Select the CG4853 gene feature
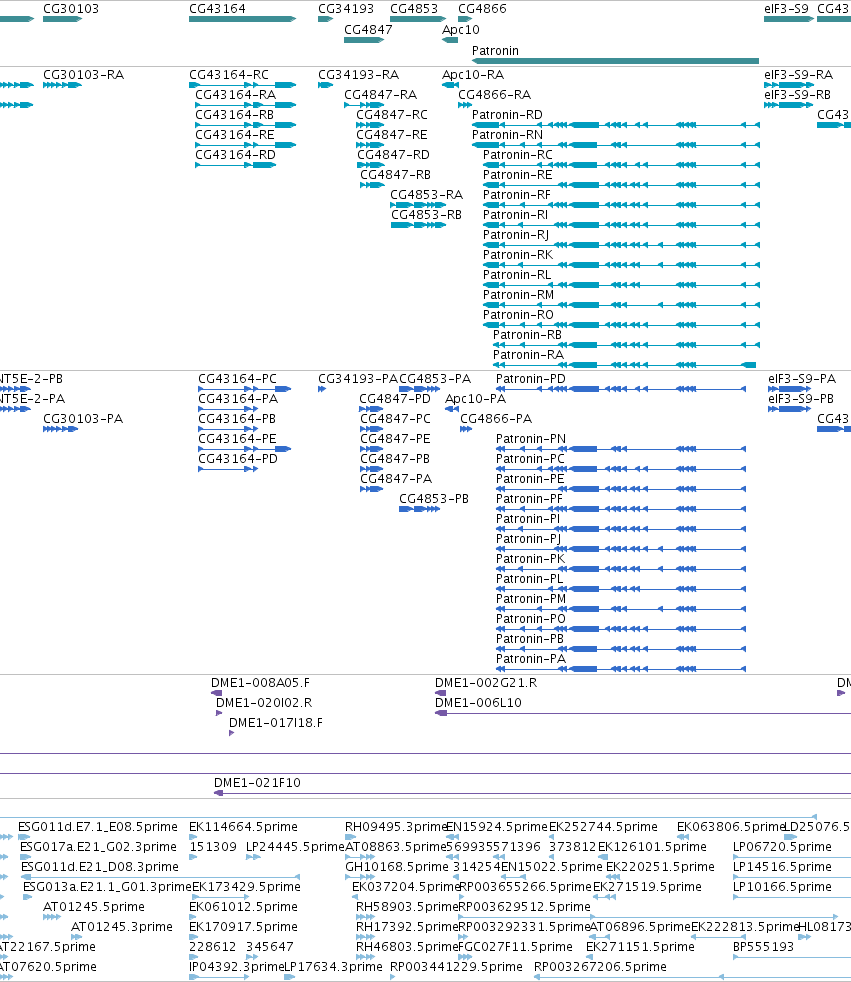 click(x=418, y=19)
